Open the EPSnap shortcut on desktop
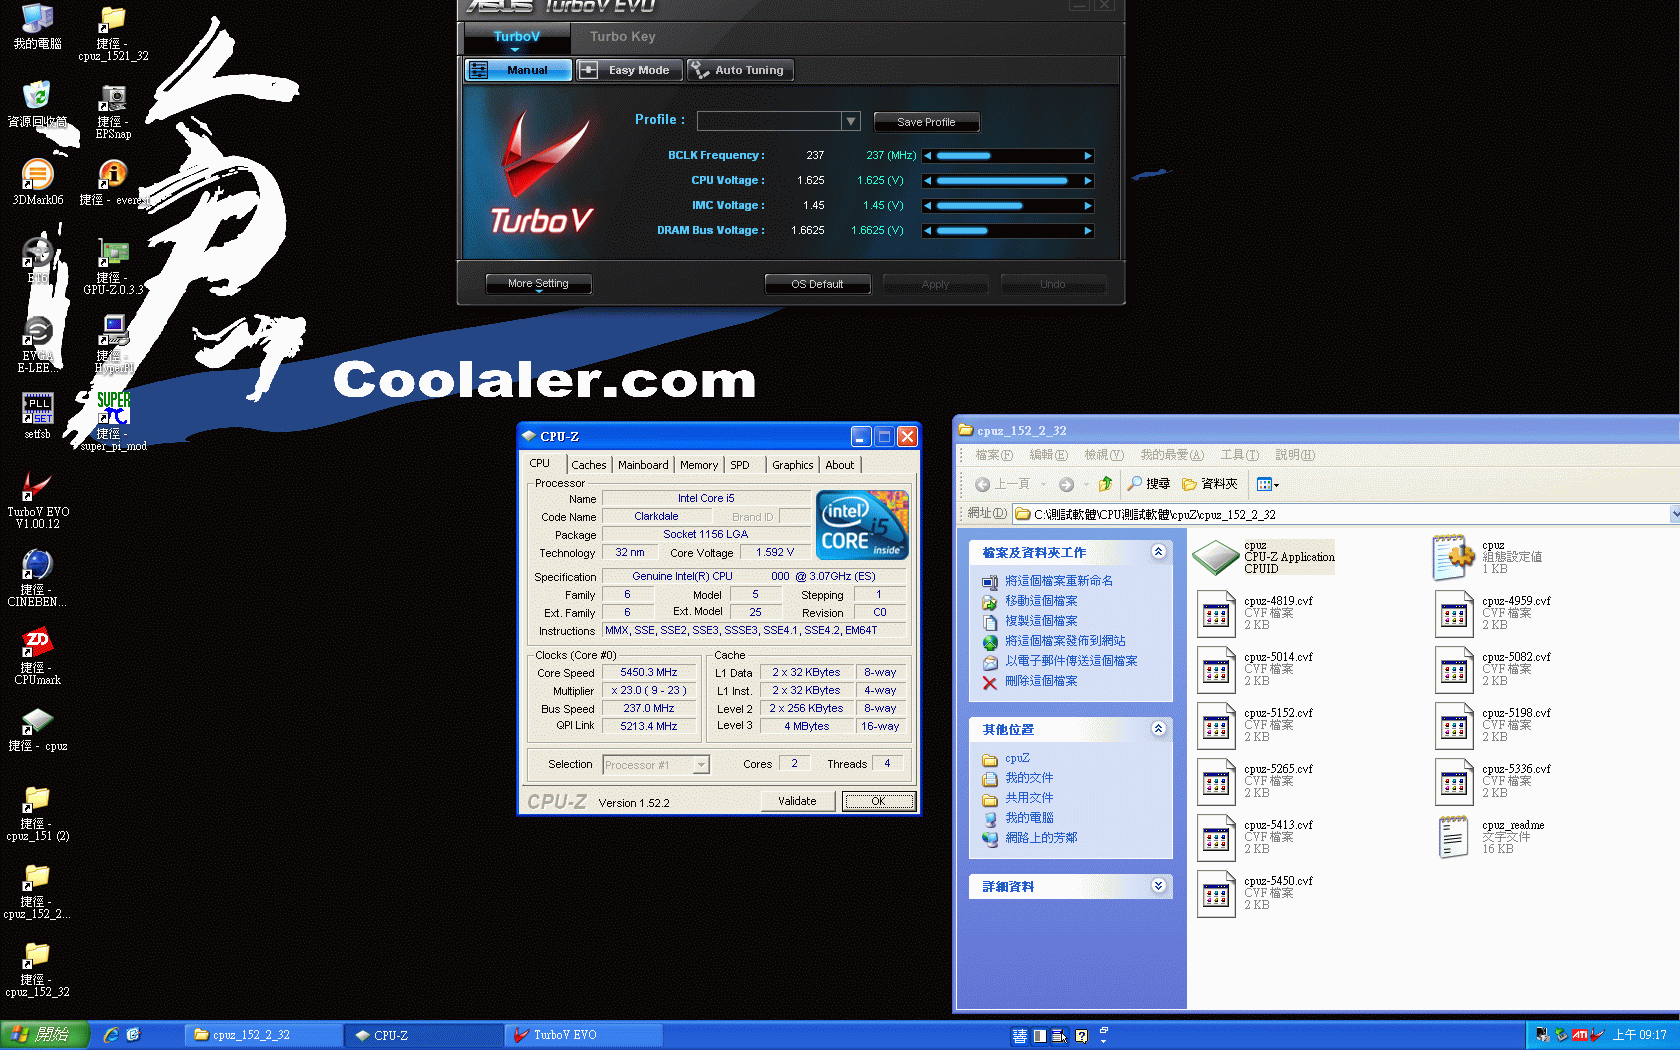This screenshot has width=1680, height=1050. click(113, 111)
